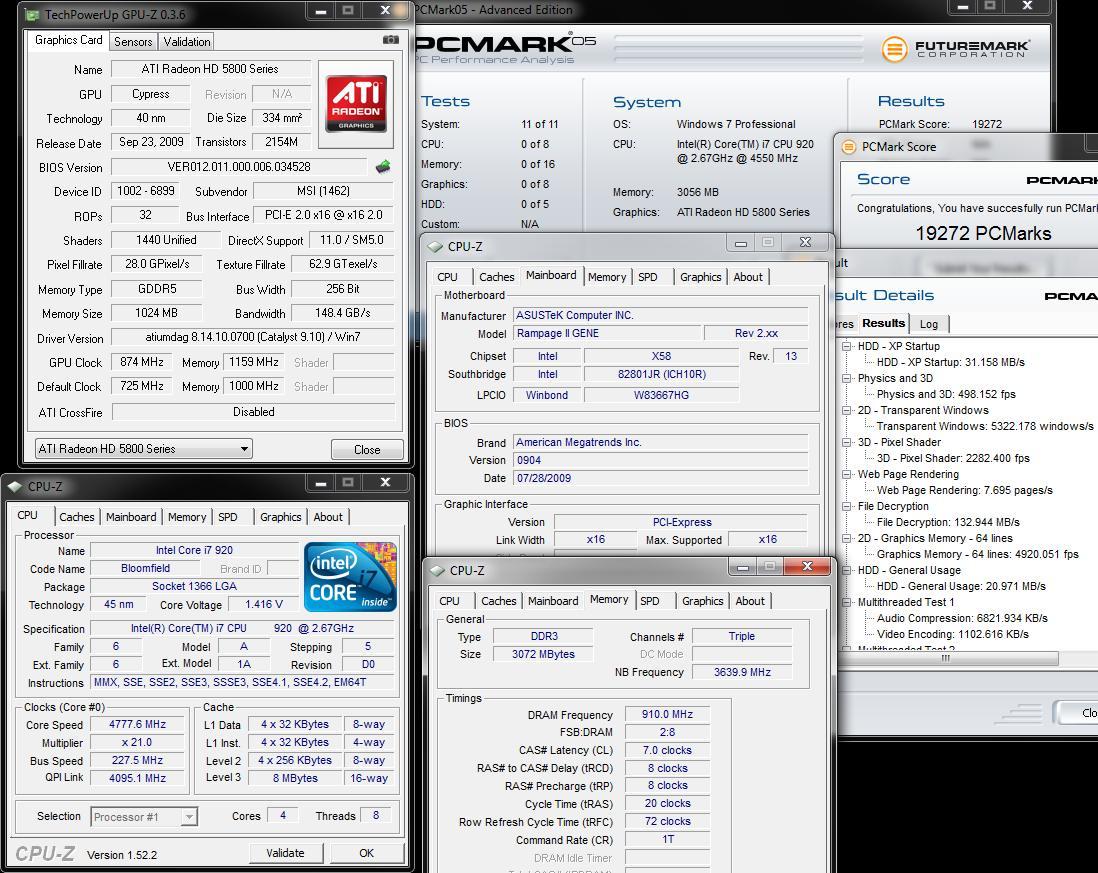Click the NB Frequency '3639.9 MHz' value
This screenshot has width=1098, height=873.
pyautogui.click(x=742, y=672)
